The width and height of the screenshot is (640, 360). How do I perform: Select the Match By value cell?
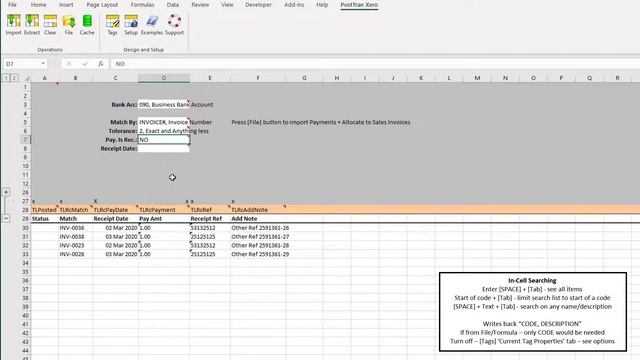(x=164, y=122)
